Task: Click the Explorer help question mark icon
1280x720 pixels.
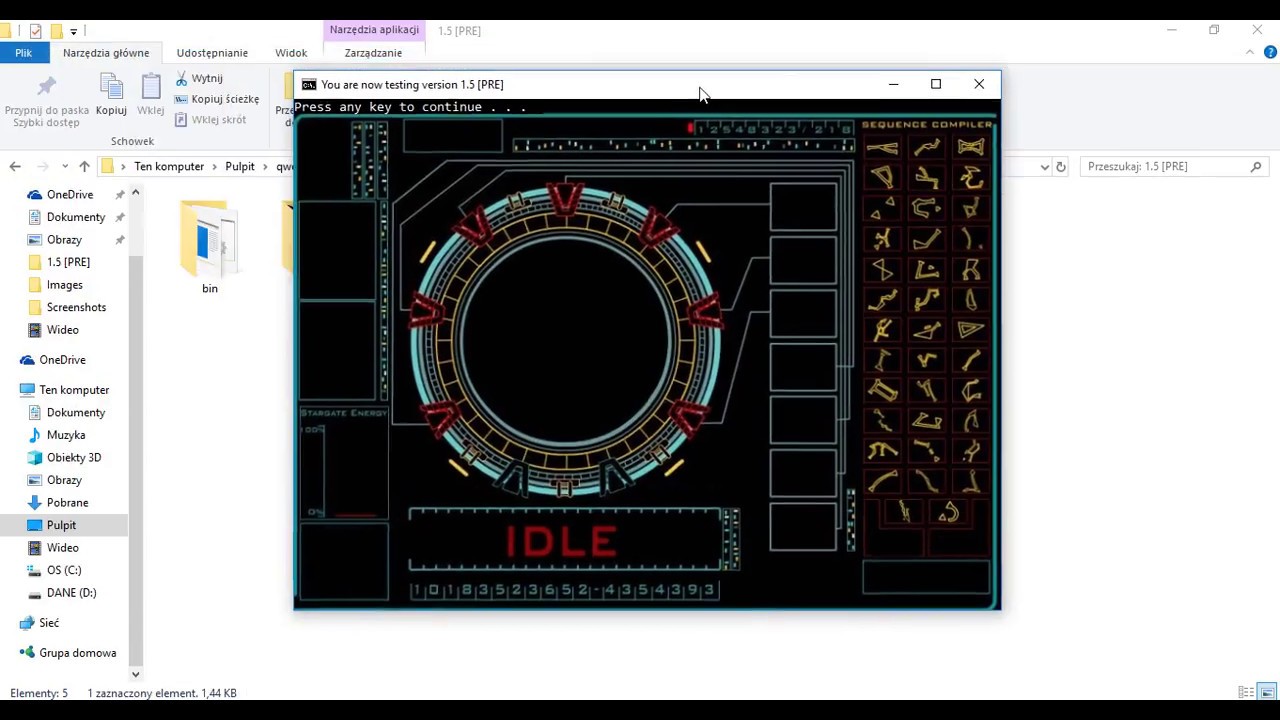Action: 1268,53
